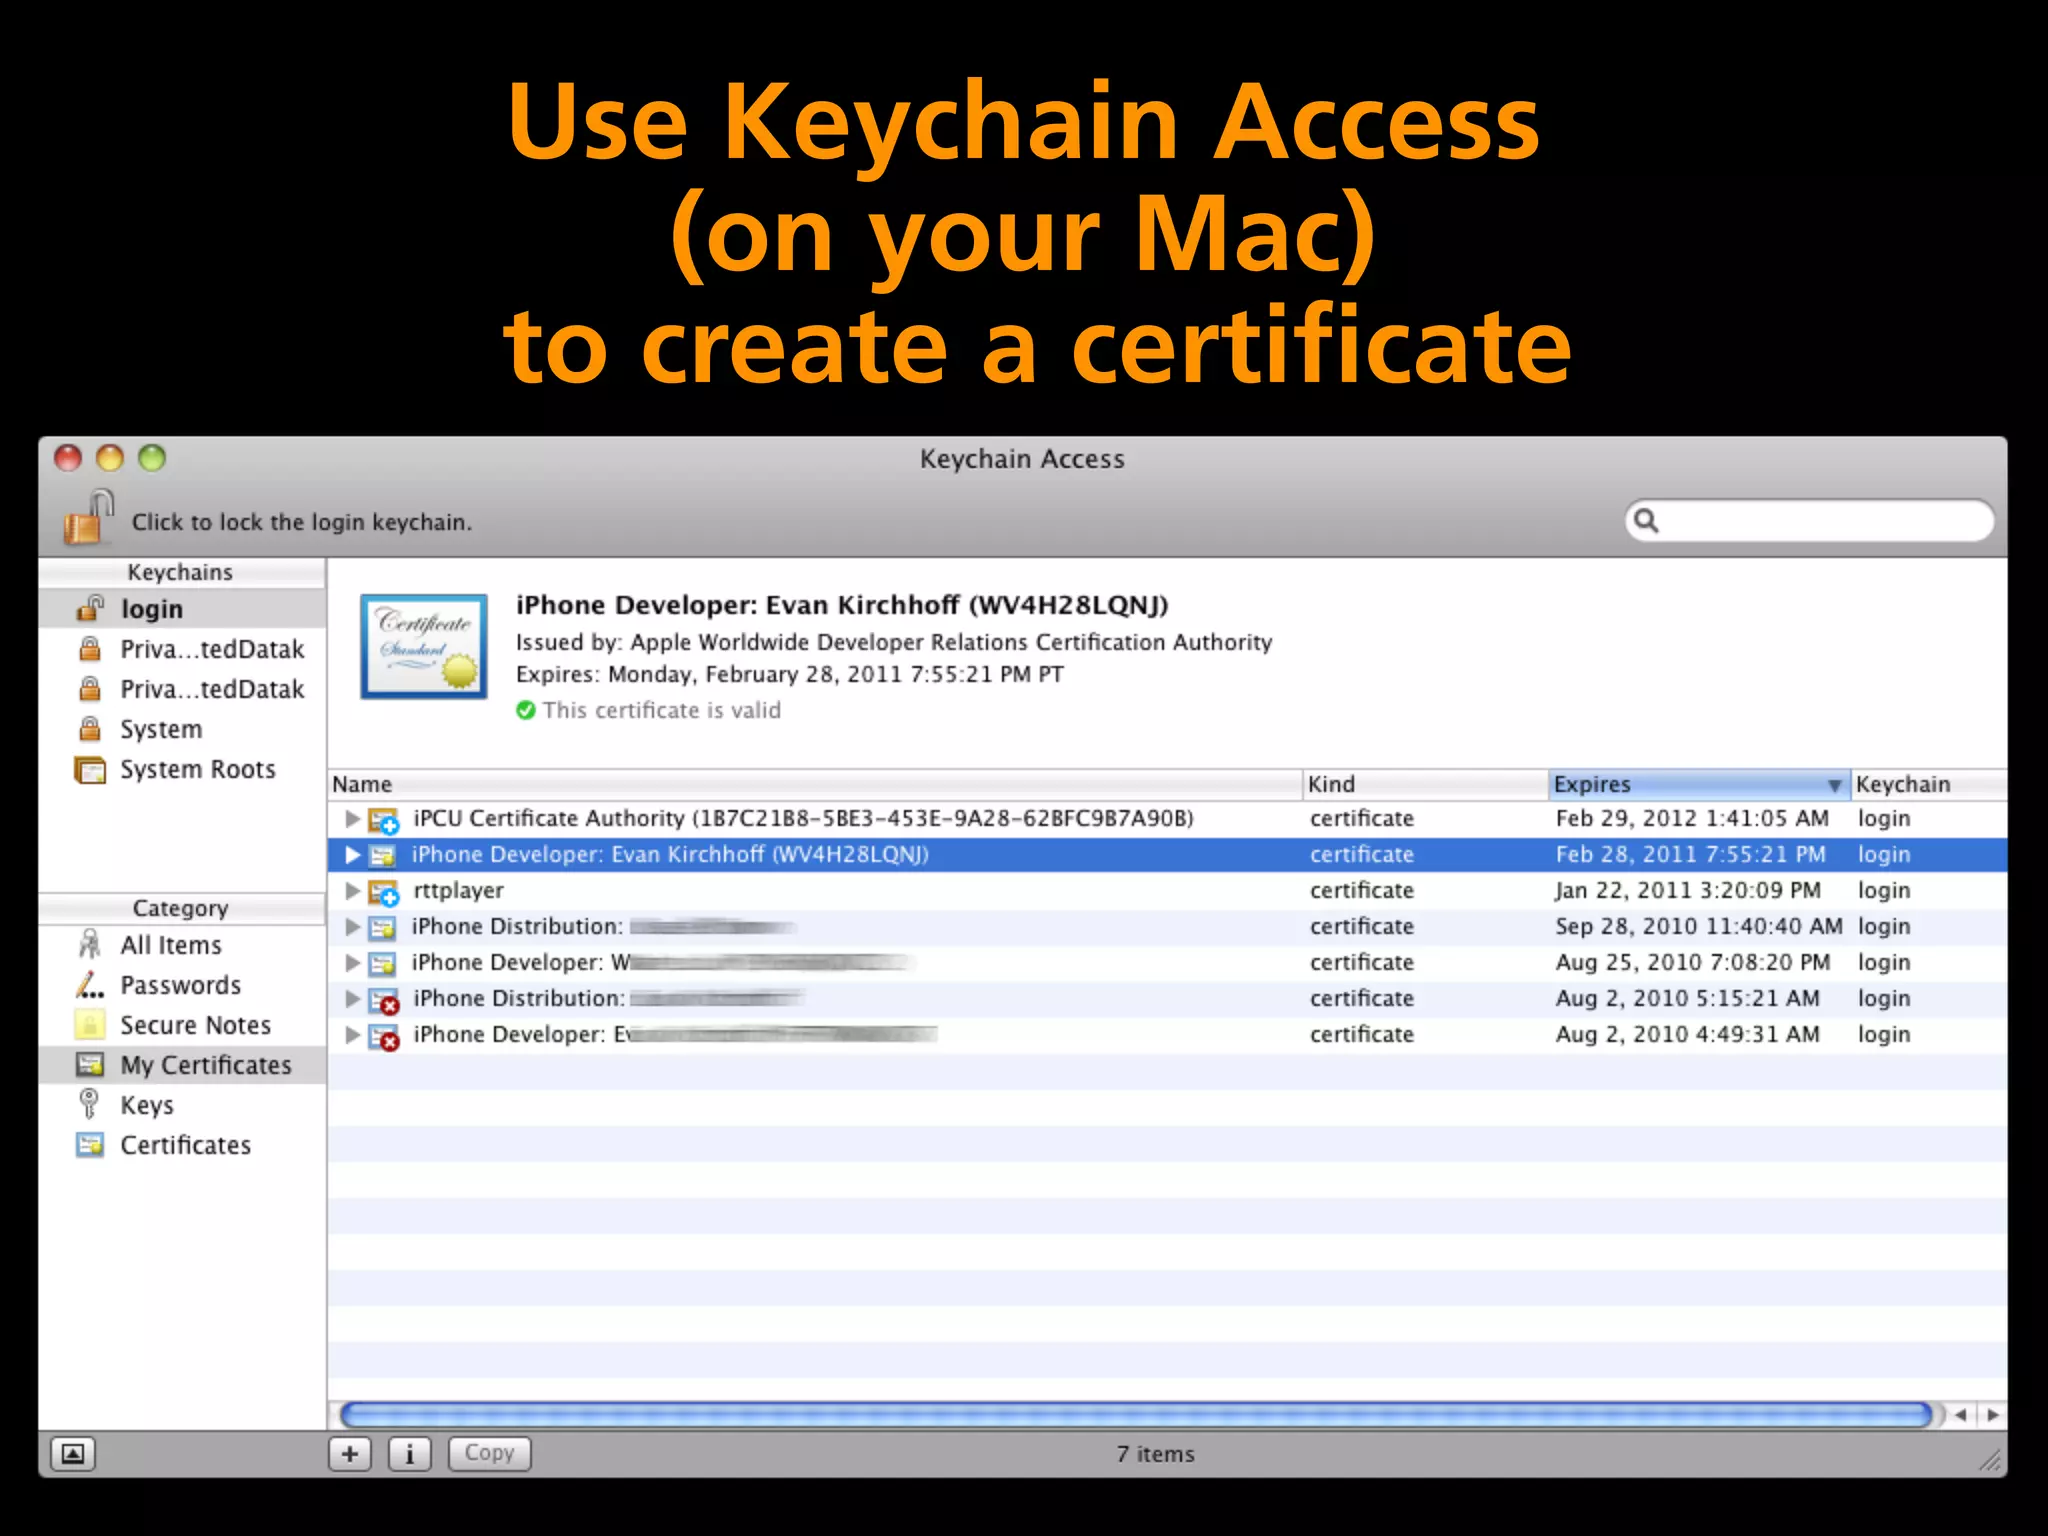The image size is (2048, 1536).
Task: Expand iPhone Developer row expiring Aug 25, 2010
Action: pos(352,962)
